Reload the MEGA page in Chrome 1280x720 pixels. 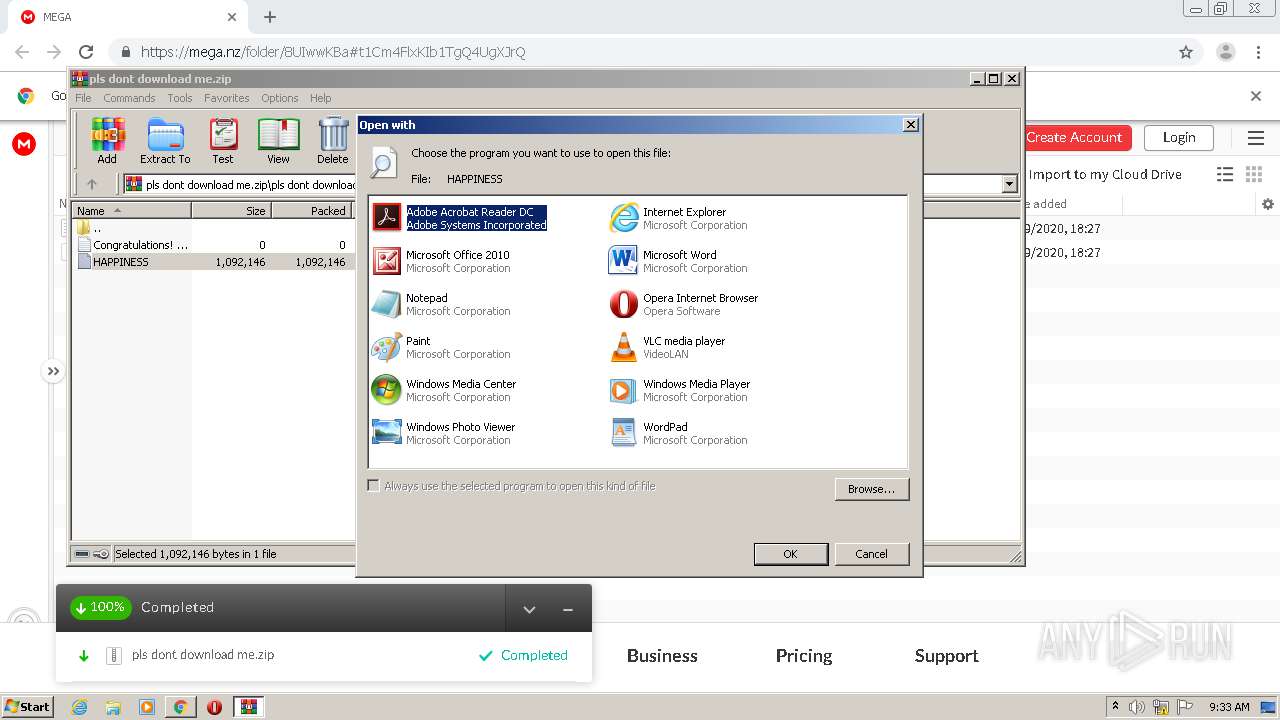pos(86,52)
